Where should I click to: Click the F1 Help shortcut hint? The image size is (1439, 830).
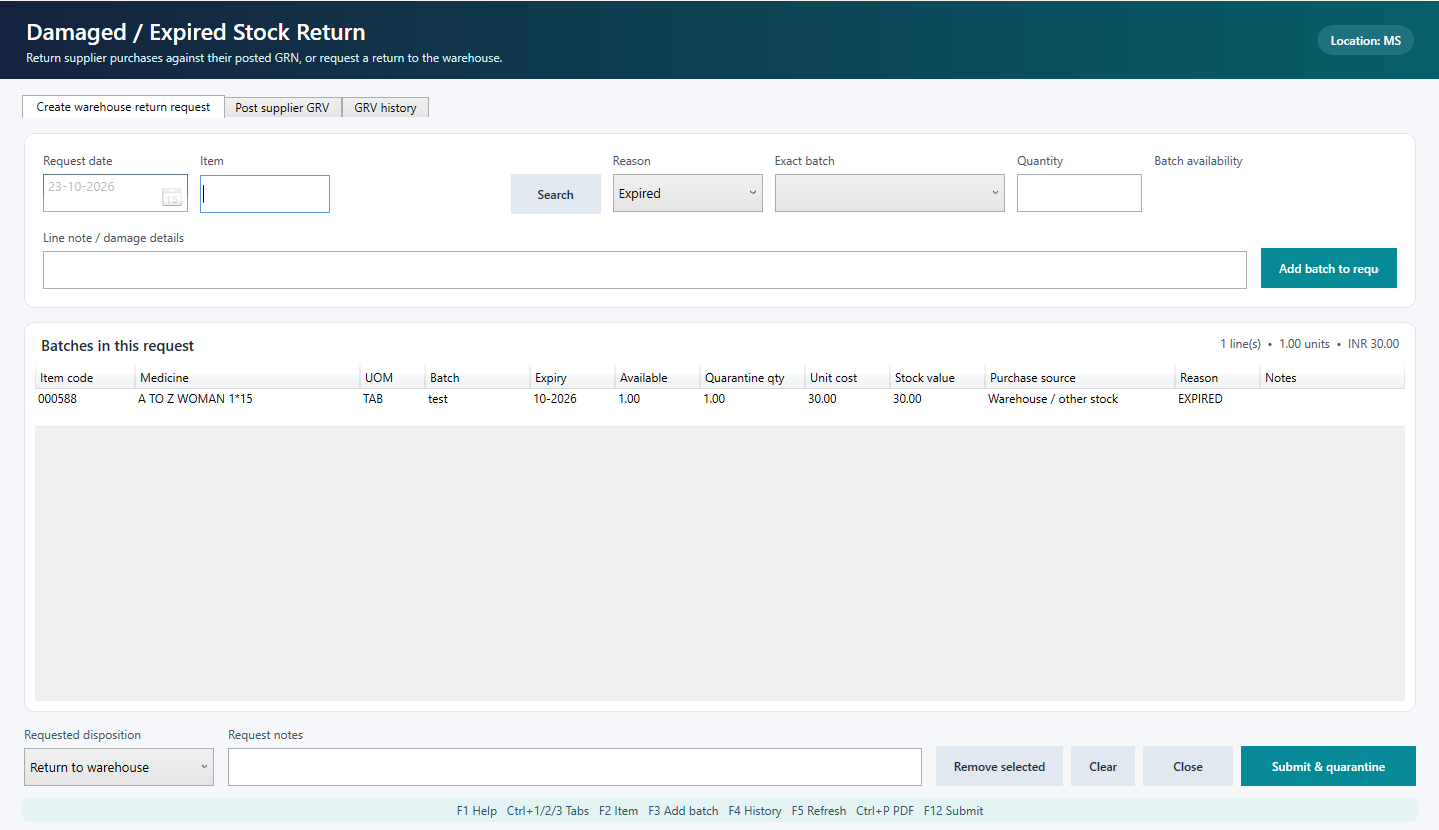click(x=477, y=811)
